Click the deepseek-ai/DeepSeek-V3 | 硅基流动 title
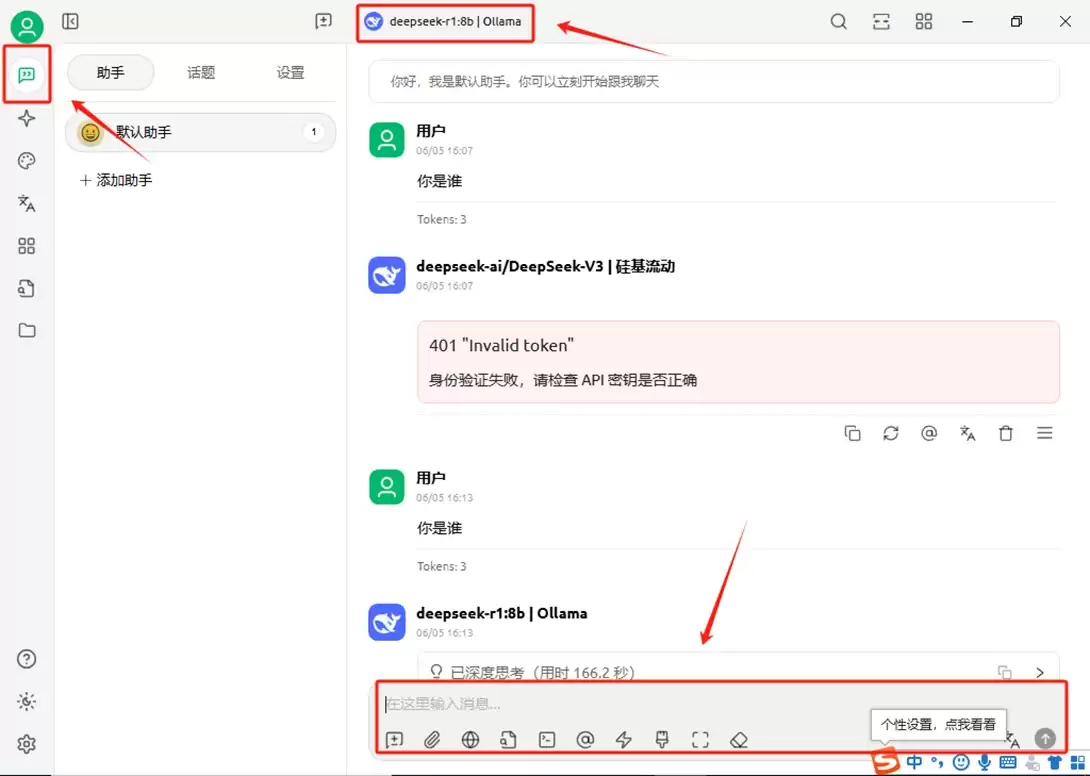Viewport: 1090px width, 776px height. coord(545,266)
